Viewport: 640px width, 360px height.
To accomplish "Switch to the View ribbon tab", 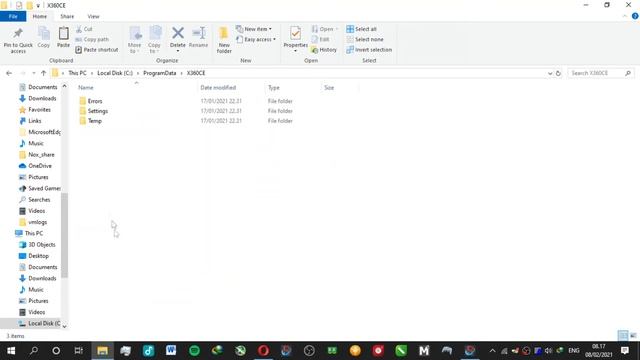I will coord(93,16).
